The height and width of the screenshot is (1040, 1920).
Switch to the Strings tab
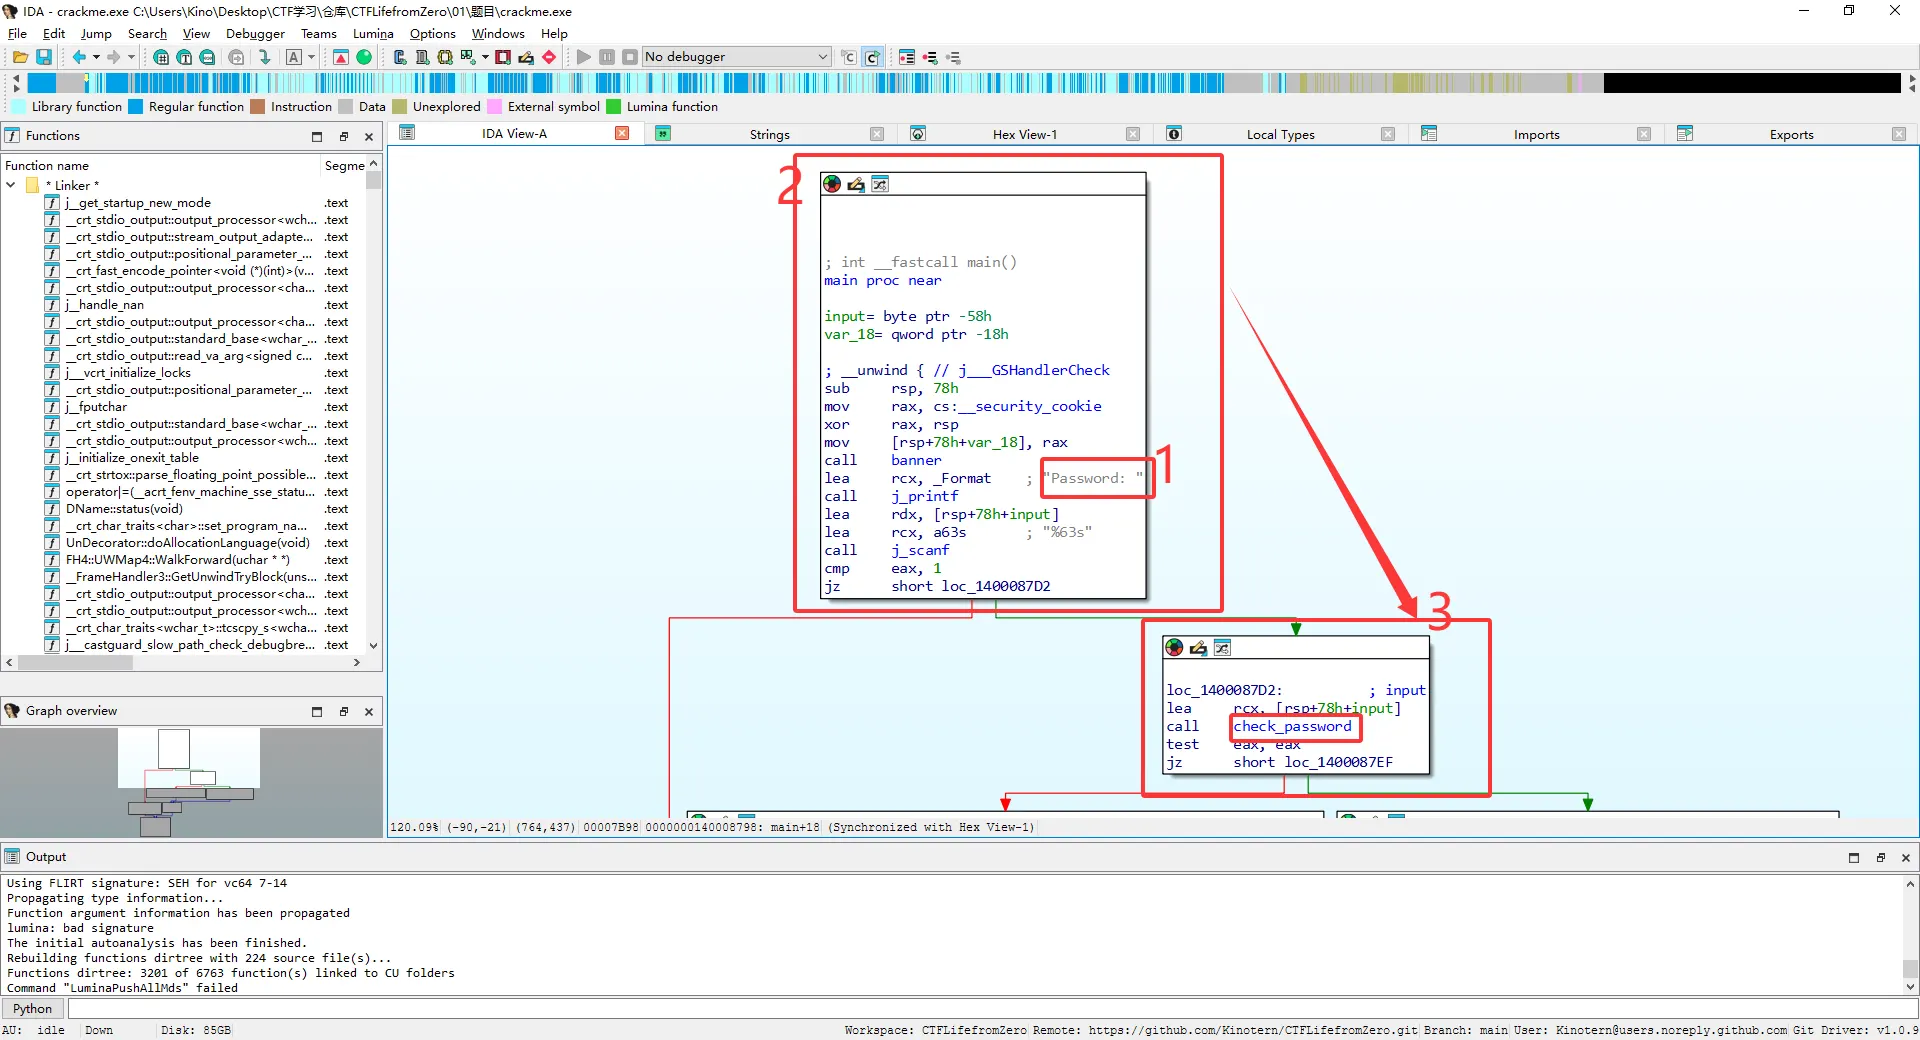pyautogui.click(x=769, y=134)
